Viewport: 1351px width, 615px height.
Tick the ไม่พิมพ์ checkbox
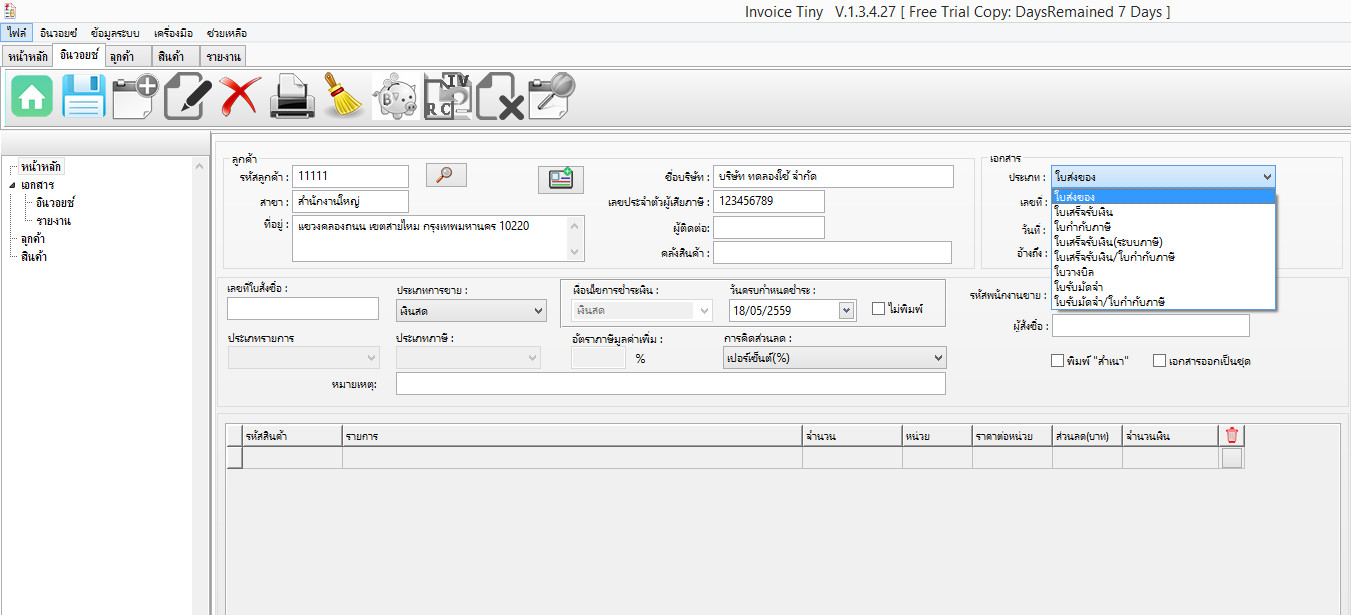[879, 309]
